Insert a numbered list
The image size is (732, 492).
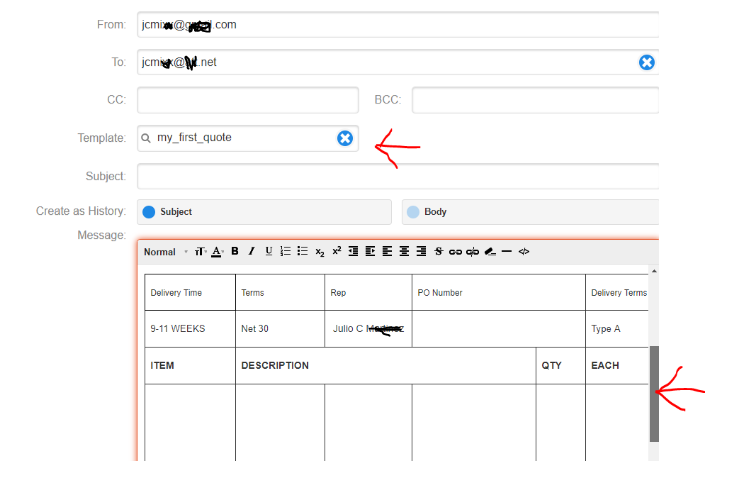285,251
